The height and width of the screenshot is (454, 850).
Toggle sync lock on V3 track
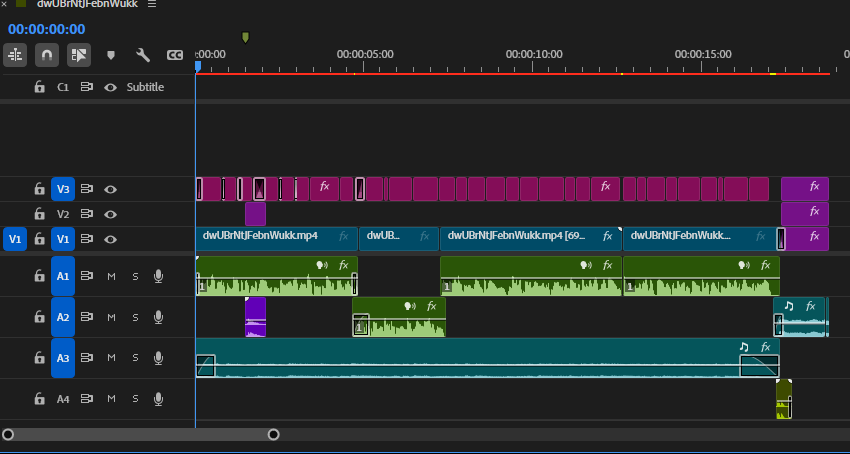87,189
